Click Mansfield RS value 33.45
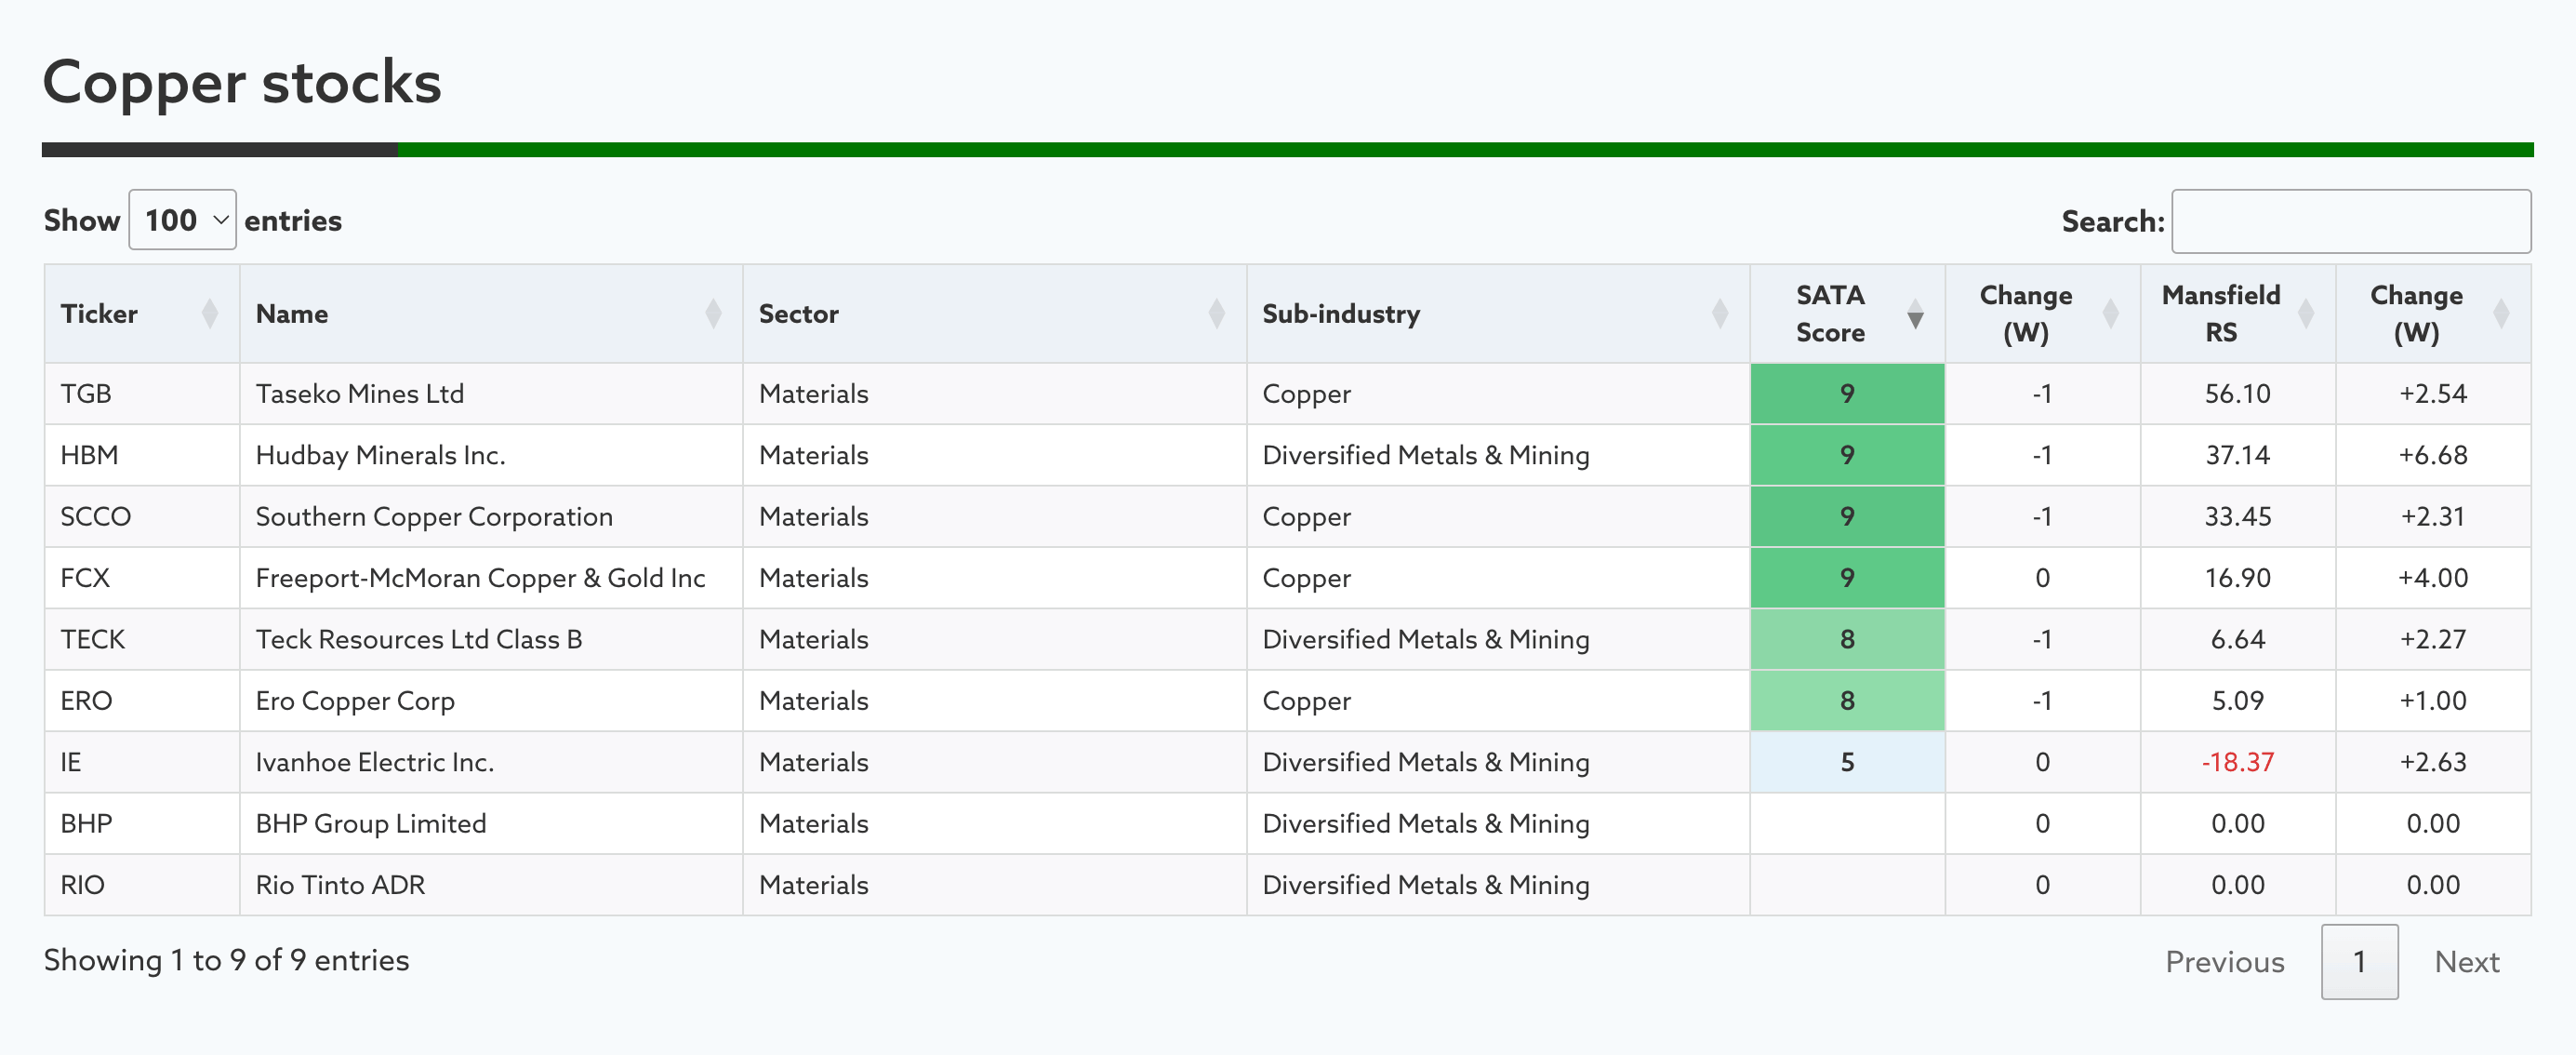This screenshot has width=2576, height=1055. click(2238, 517)
